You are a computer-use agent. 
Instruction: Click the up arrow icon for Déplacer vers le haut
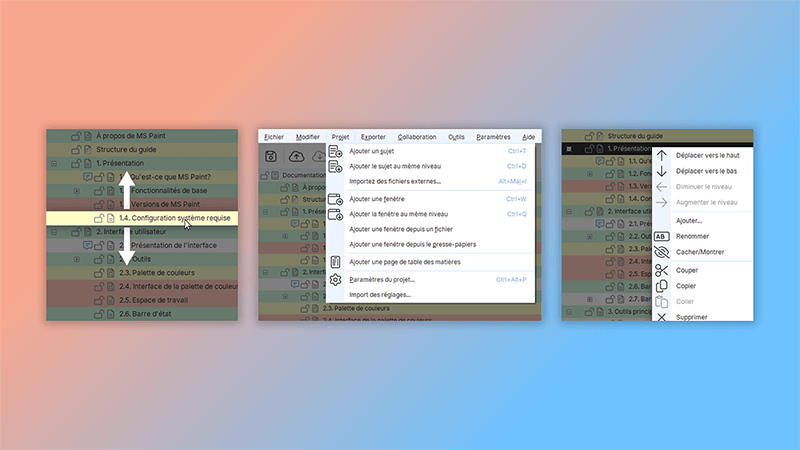[661, 156]
